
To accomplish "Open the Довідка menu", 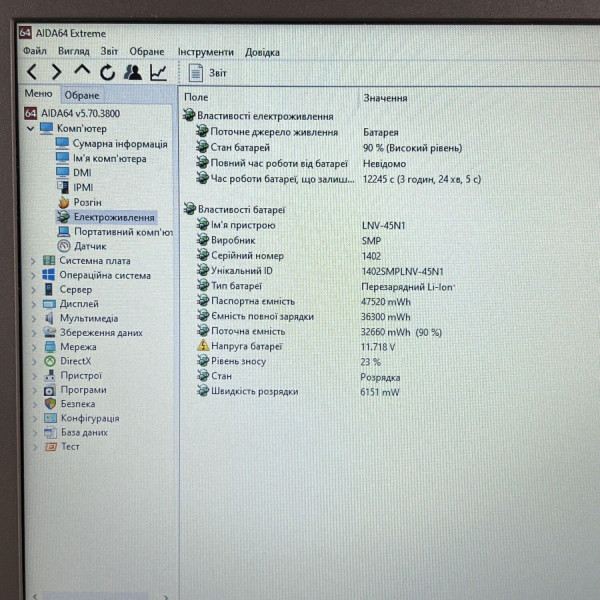I will [262, 52].
